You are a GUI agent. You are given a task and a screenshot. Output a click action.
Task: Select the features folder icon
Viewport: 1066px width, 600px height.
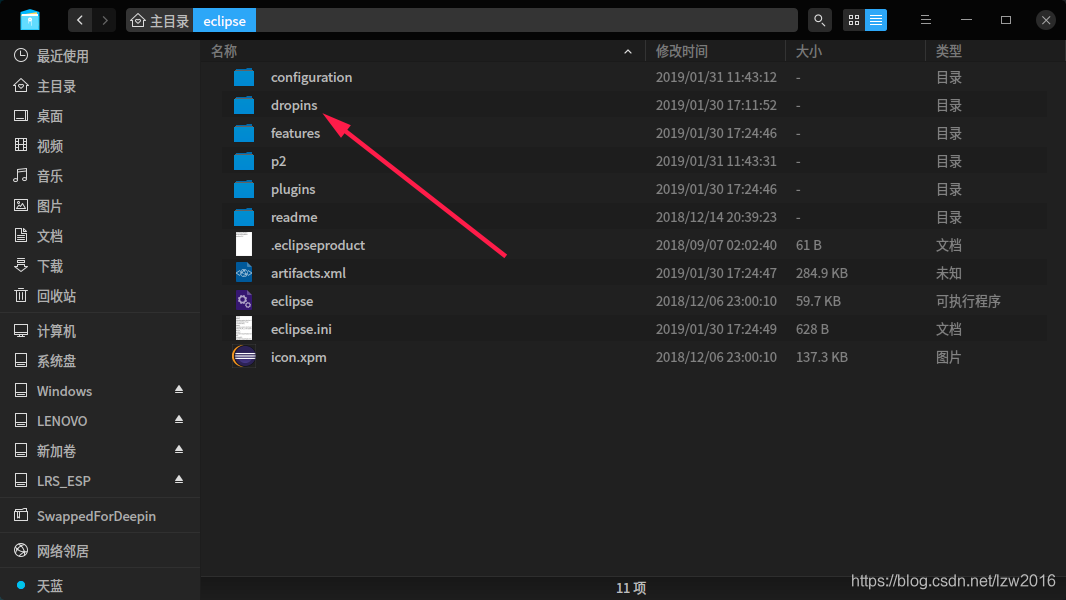pos(244,133)
